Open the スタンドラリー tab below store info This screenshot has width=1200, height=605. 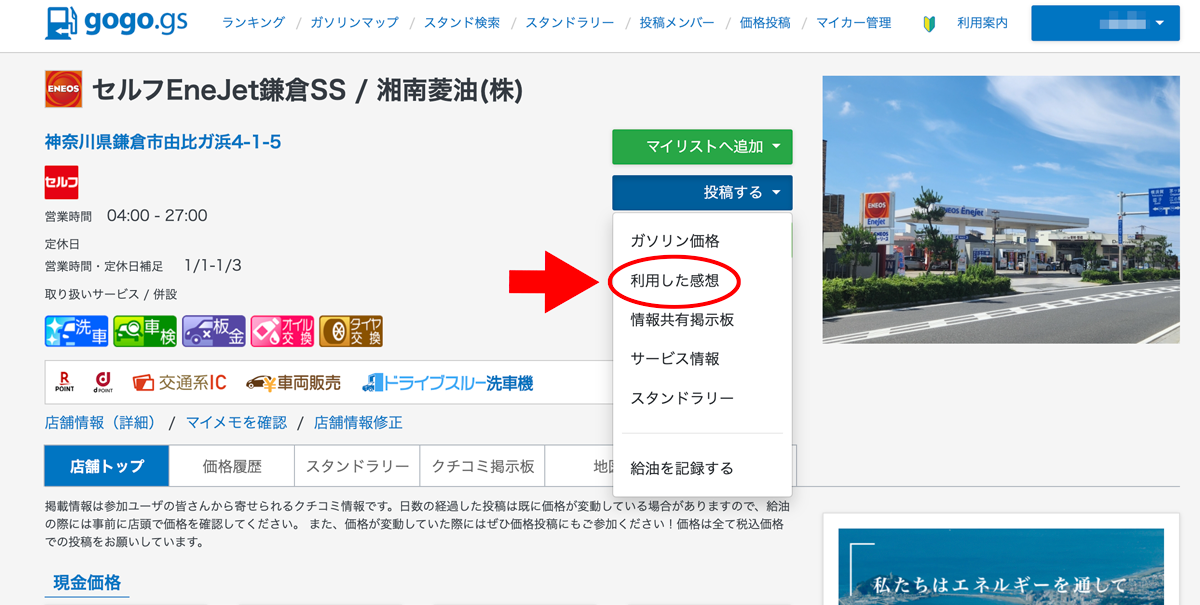(x=357, y=466)
